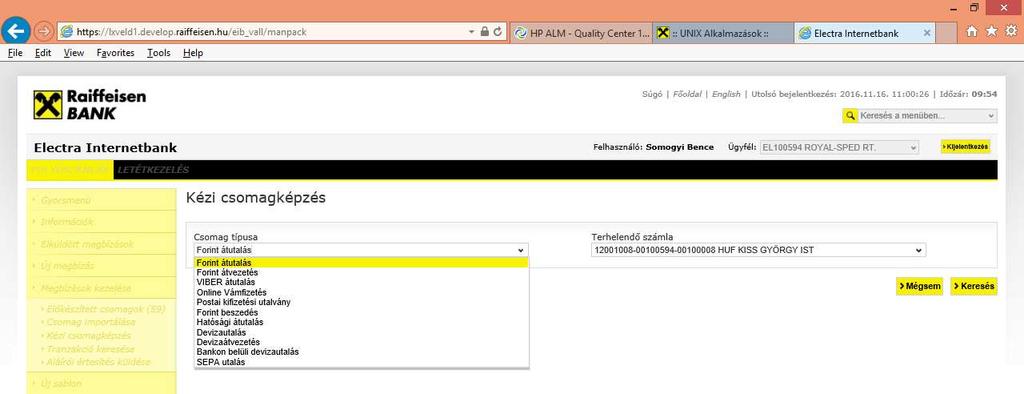Click the refresh icon in address bar
The width and height of the screenshot is (1024, 394).
click(498, 31)
